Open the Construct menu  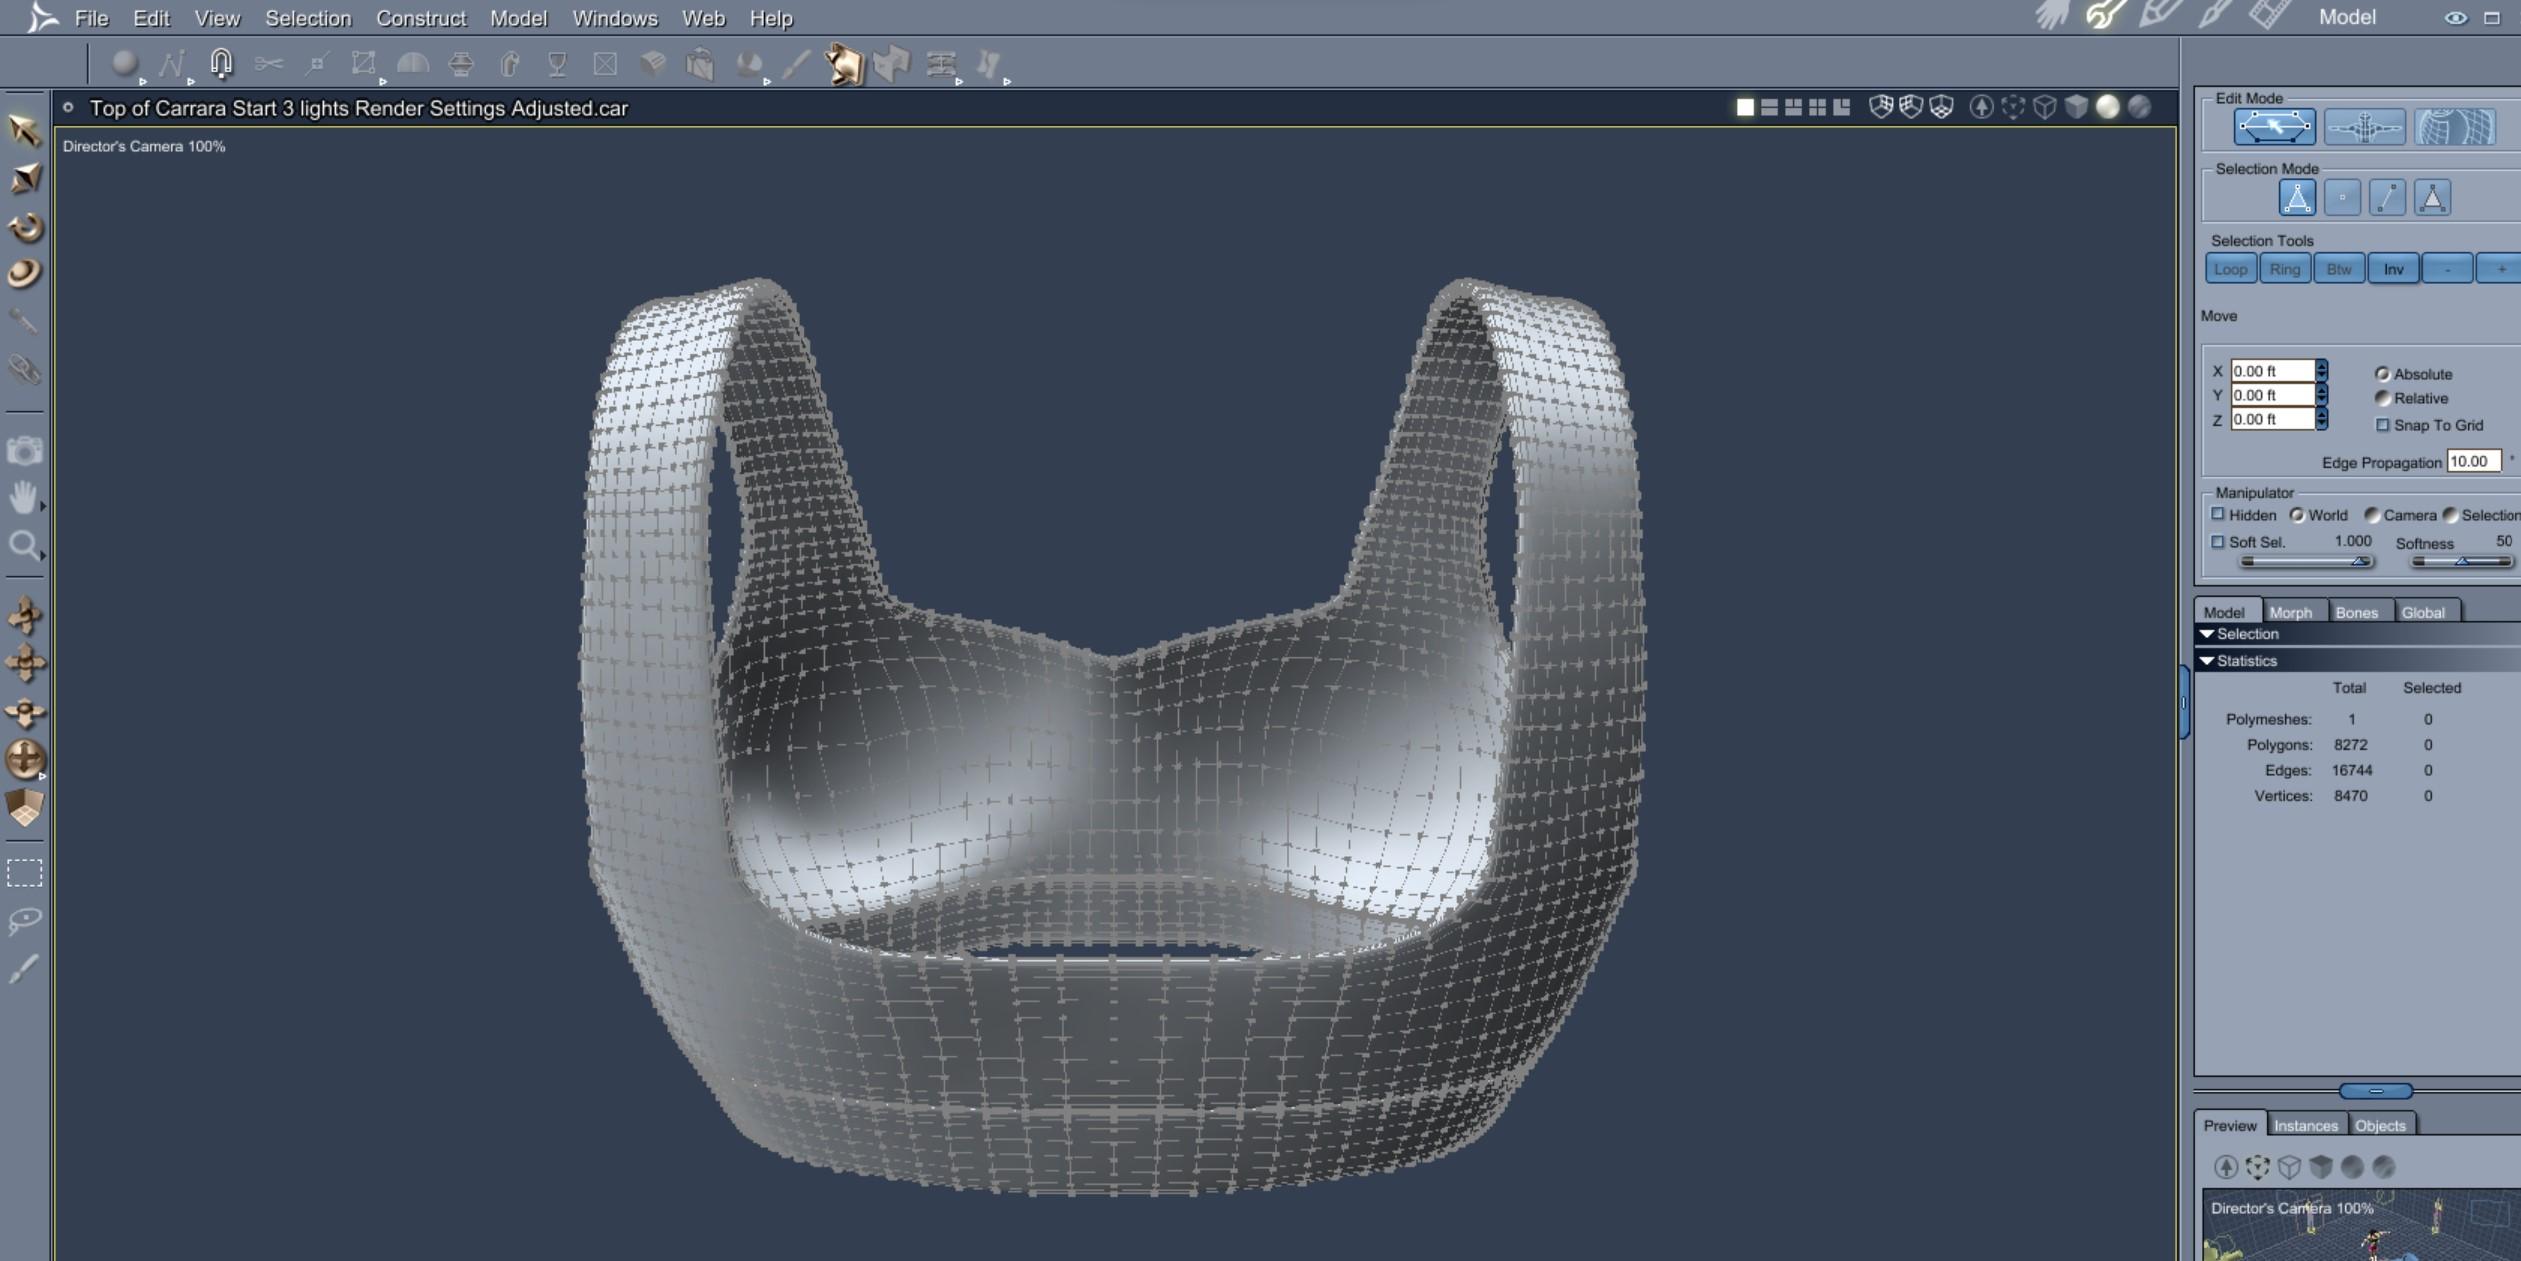click(420, 18)
